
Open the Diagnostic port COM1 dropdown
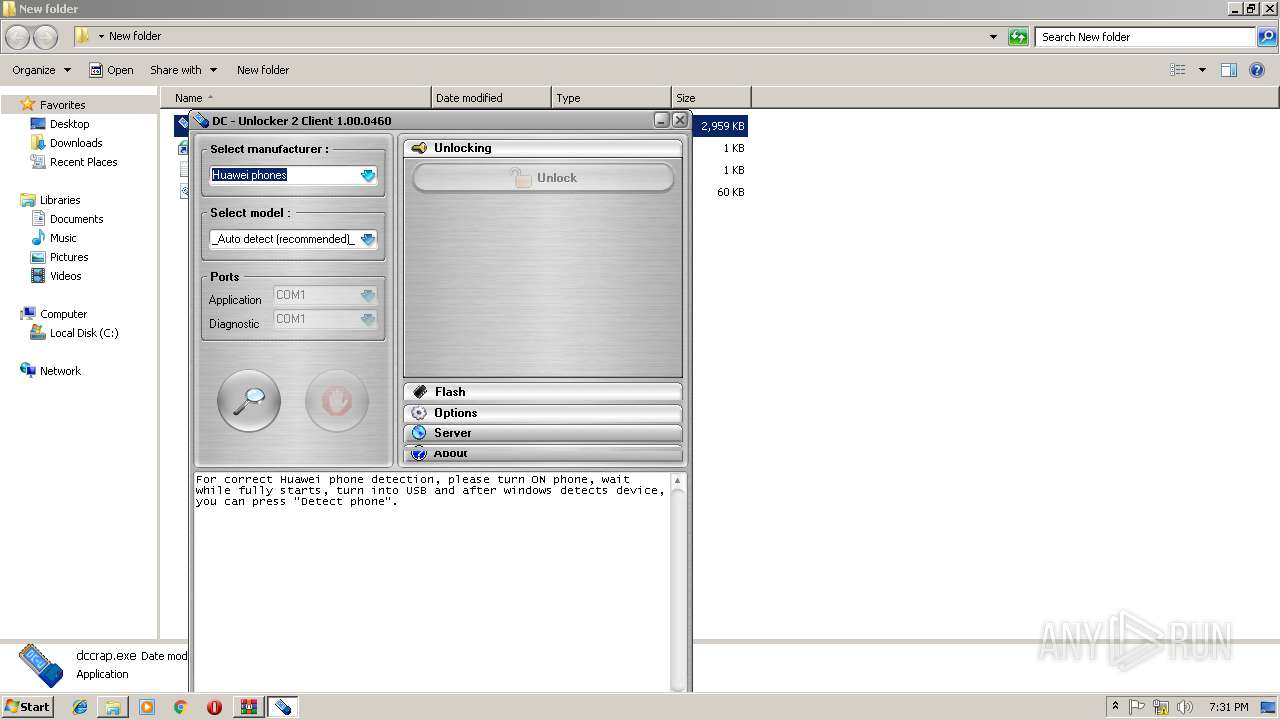pyautogui.click(x=367, y=319)
